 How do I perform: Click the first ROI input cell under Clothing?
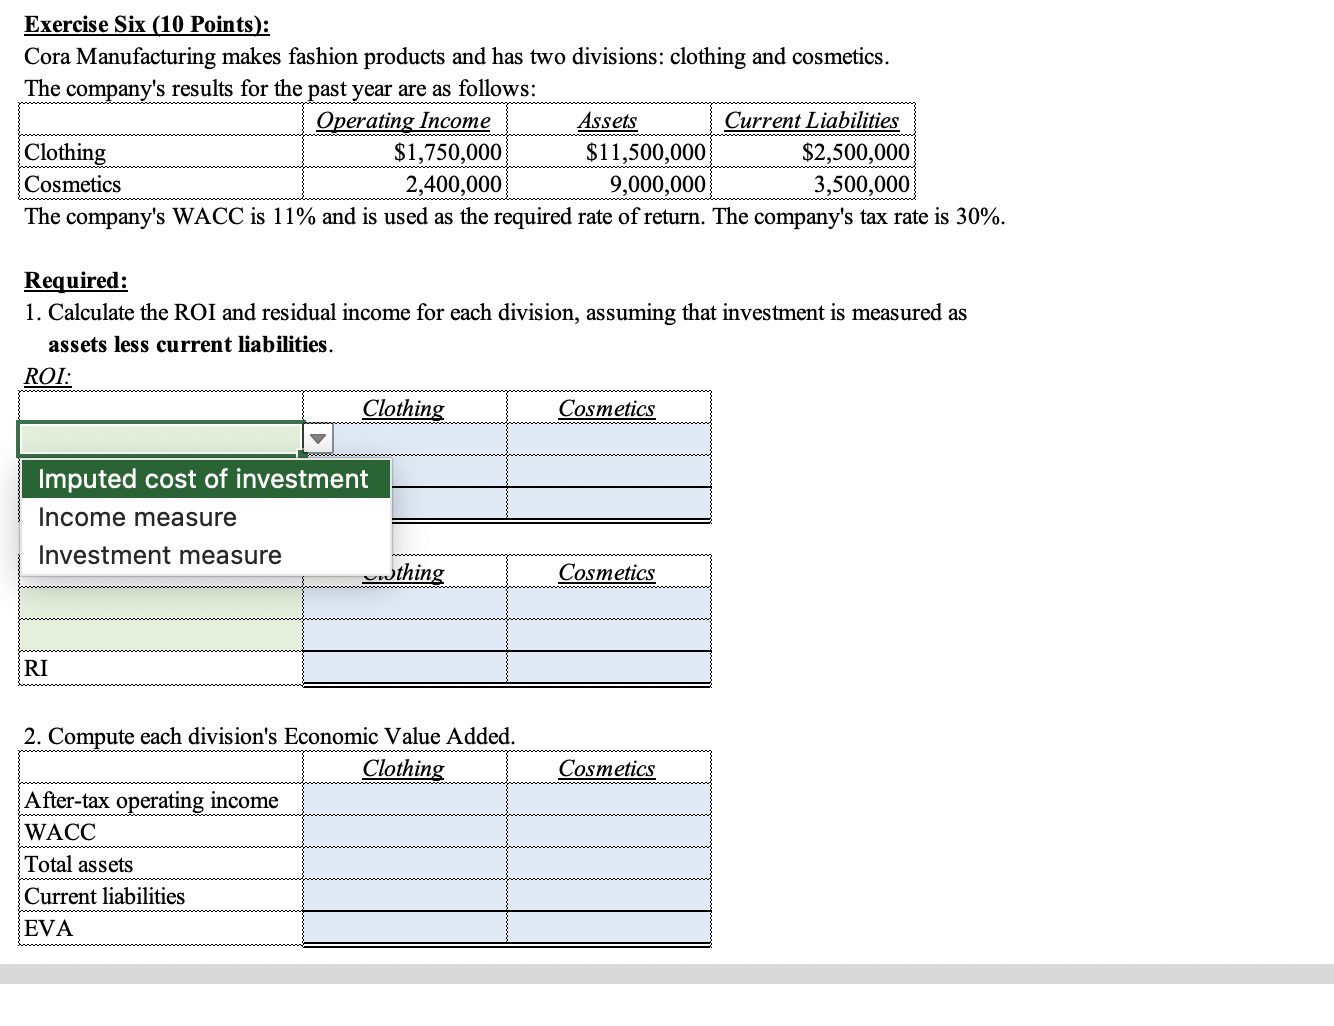click(405, 439)
